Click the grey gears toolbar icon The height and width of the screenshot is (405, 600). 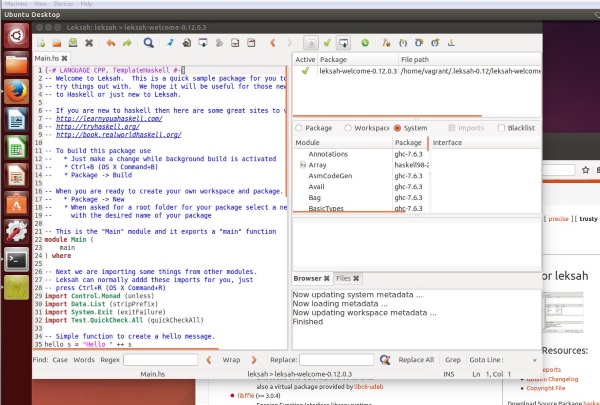click(219, 43)
